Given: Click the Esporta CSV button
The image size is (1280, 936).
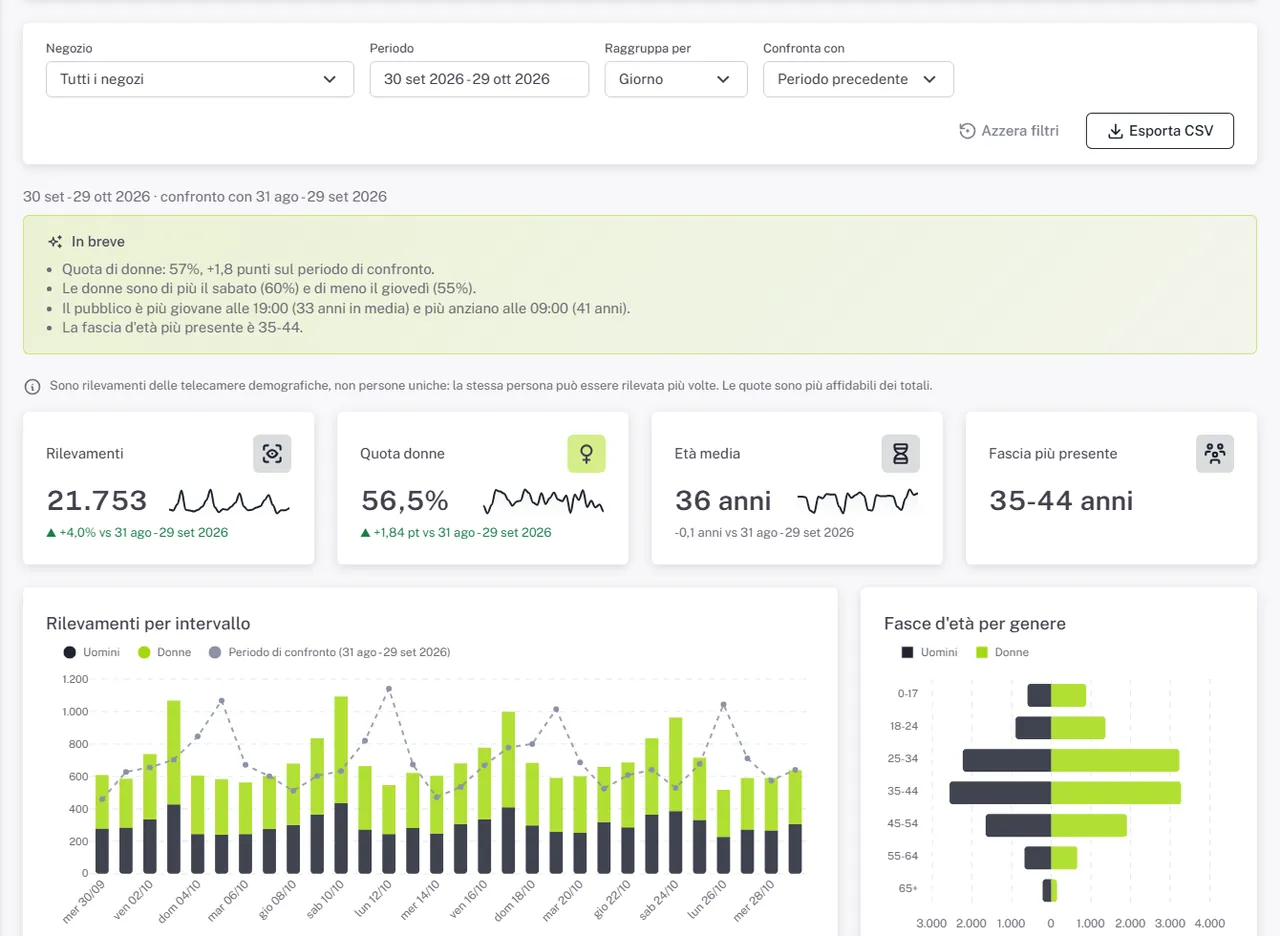Looking at the screenshot, I should [x=1160, y=131].
